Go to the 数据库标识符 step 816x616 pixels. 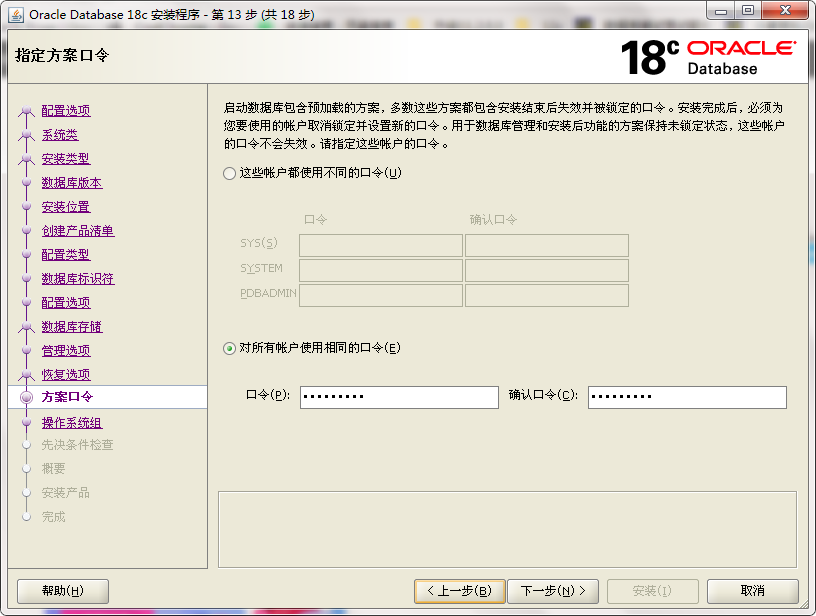[x=78, y=278]
